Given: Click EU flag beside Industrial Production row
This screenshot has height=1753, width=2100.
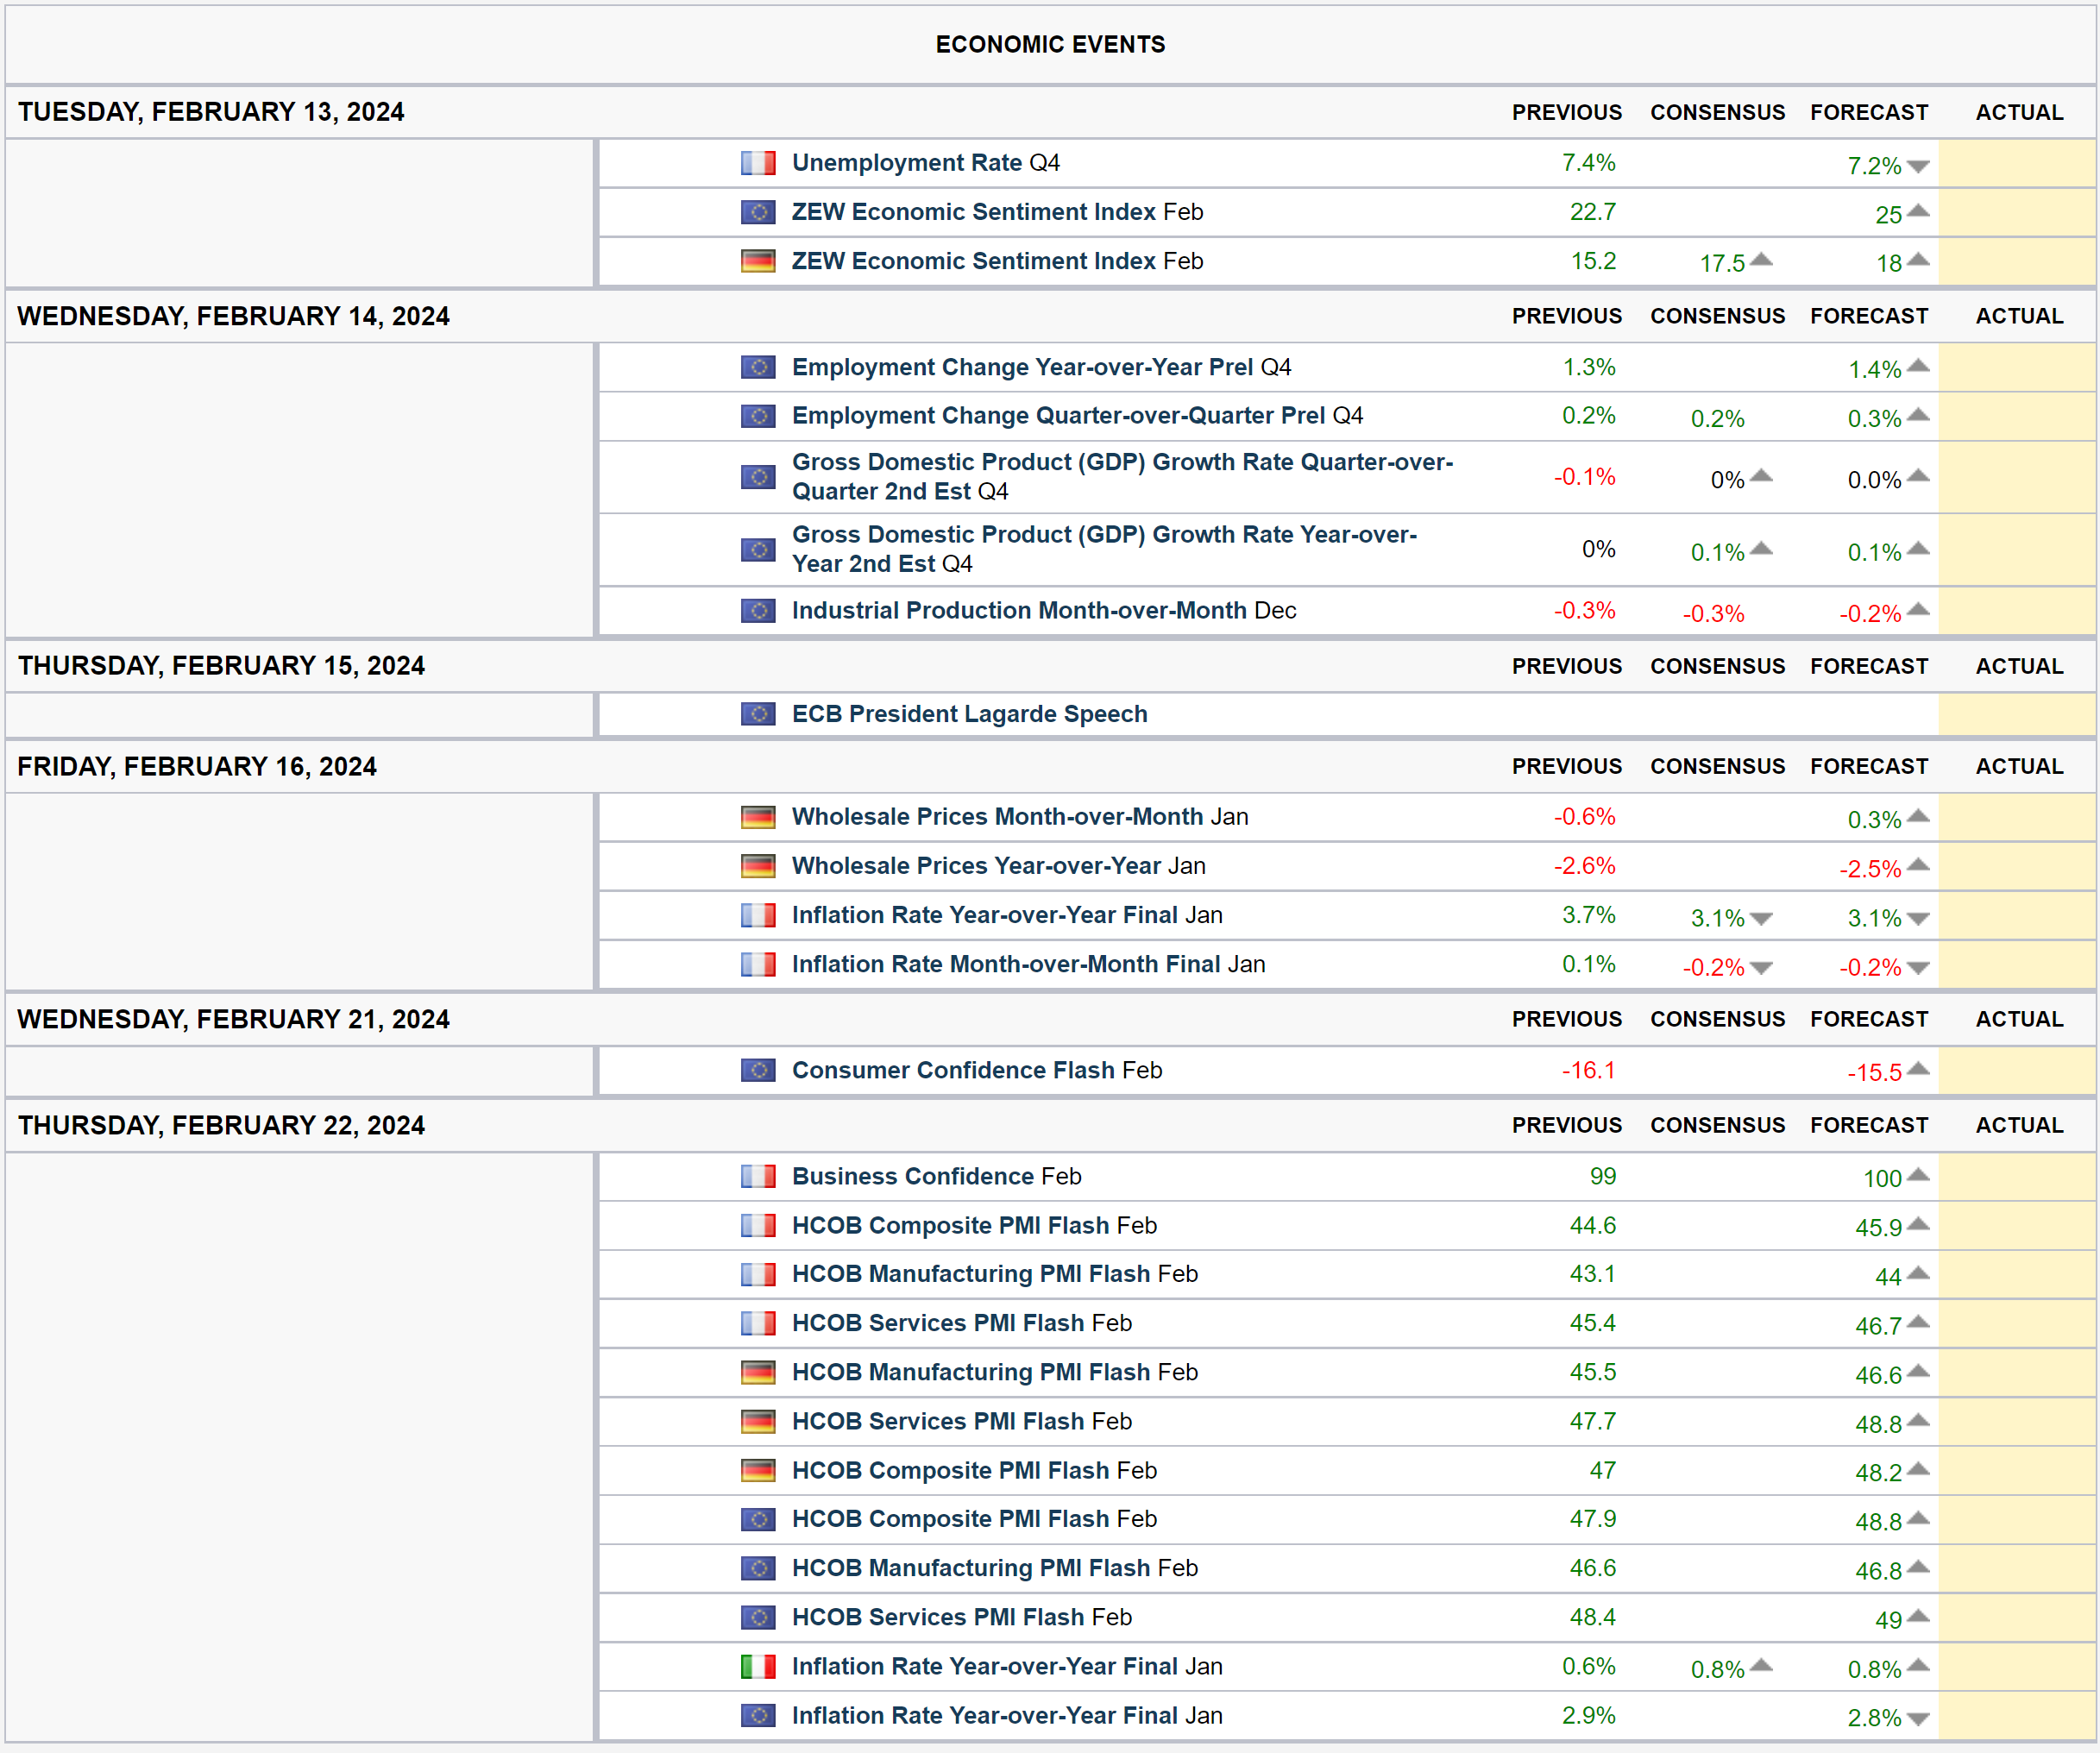Looking at the screenshot, I should point(757,610).
